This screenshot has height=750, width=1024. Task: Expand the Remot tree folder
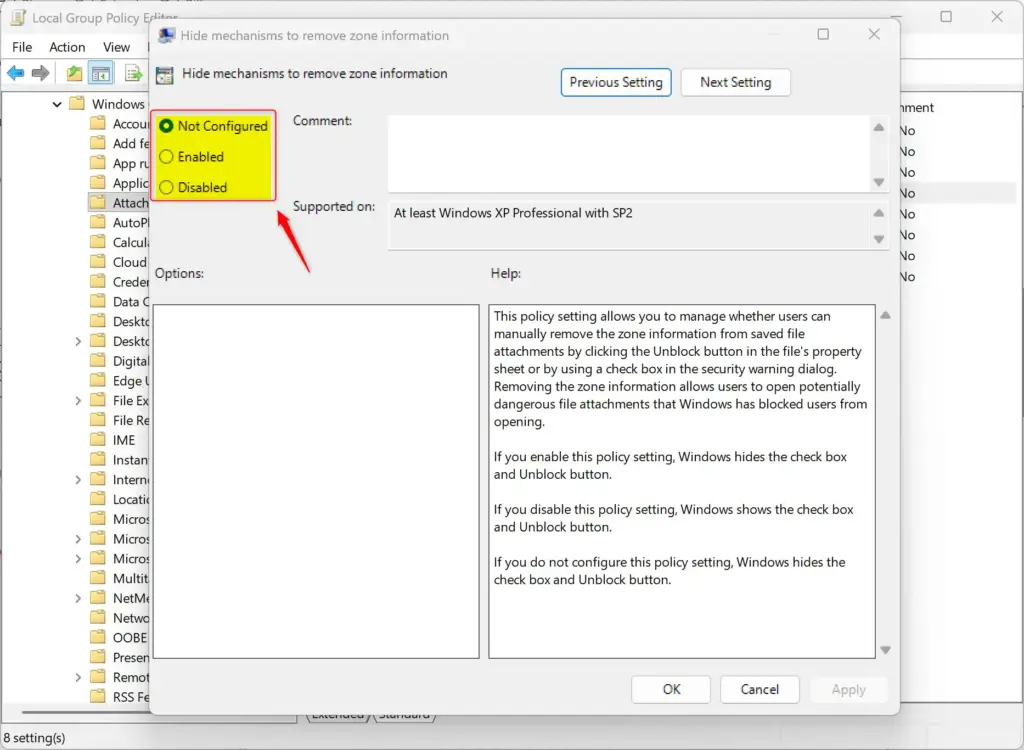tap(78, 677)
